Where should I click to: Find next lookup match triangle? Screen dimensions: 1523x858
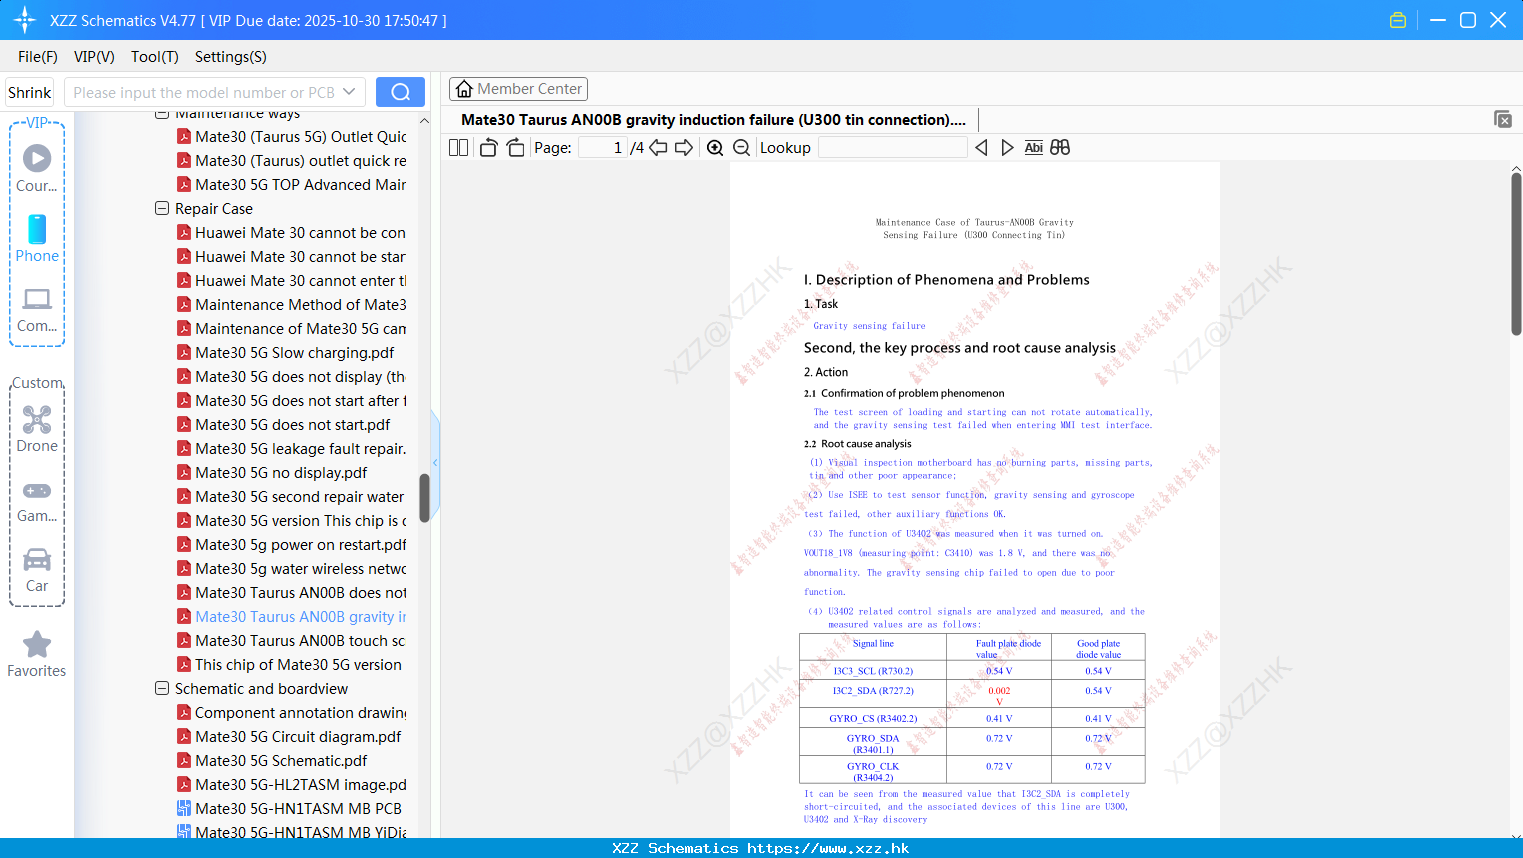(x=1007, y=147)
